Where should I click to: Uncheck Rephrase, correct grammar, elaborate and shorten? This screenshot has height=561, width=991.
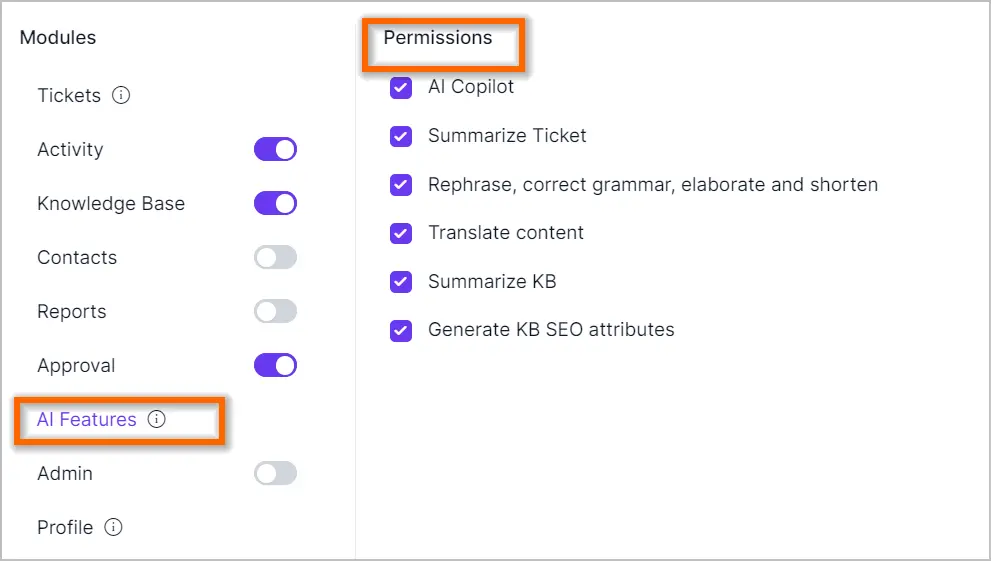401,184
